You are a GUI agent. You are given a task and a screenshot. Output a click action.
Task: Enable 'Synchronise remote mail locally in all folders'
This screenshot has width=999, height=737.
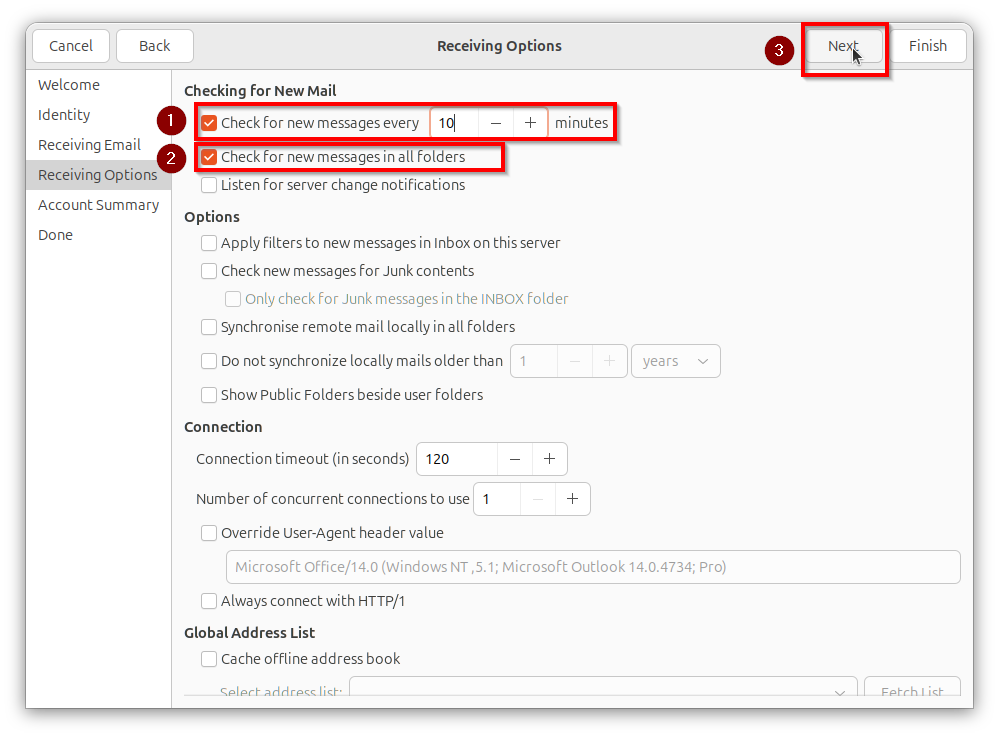pyautogui.click(x=209, y=326)
